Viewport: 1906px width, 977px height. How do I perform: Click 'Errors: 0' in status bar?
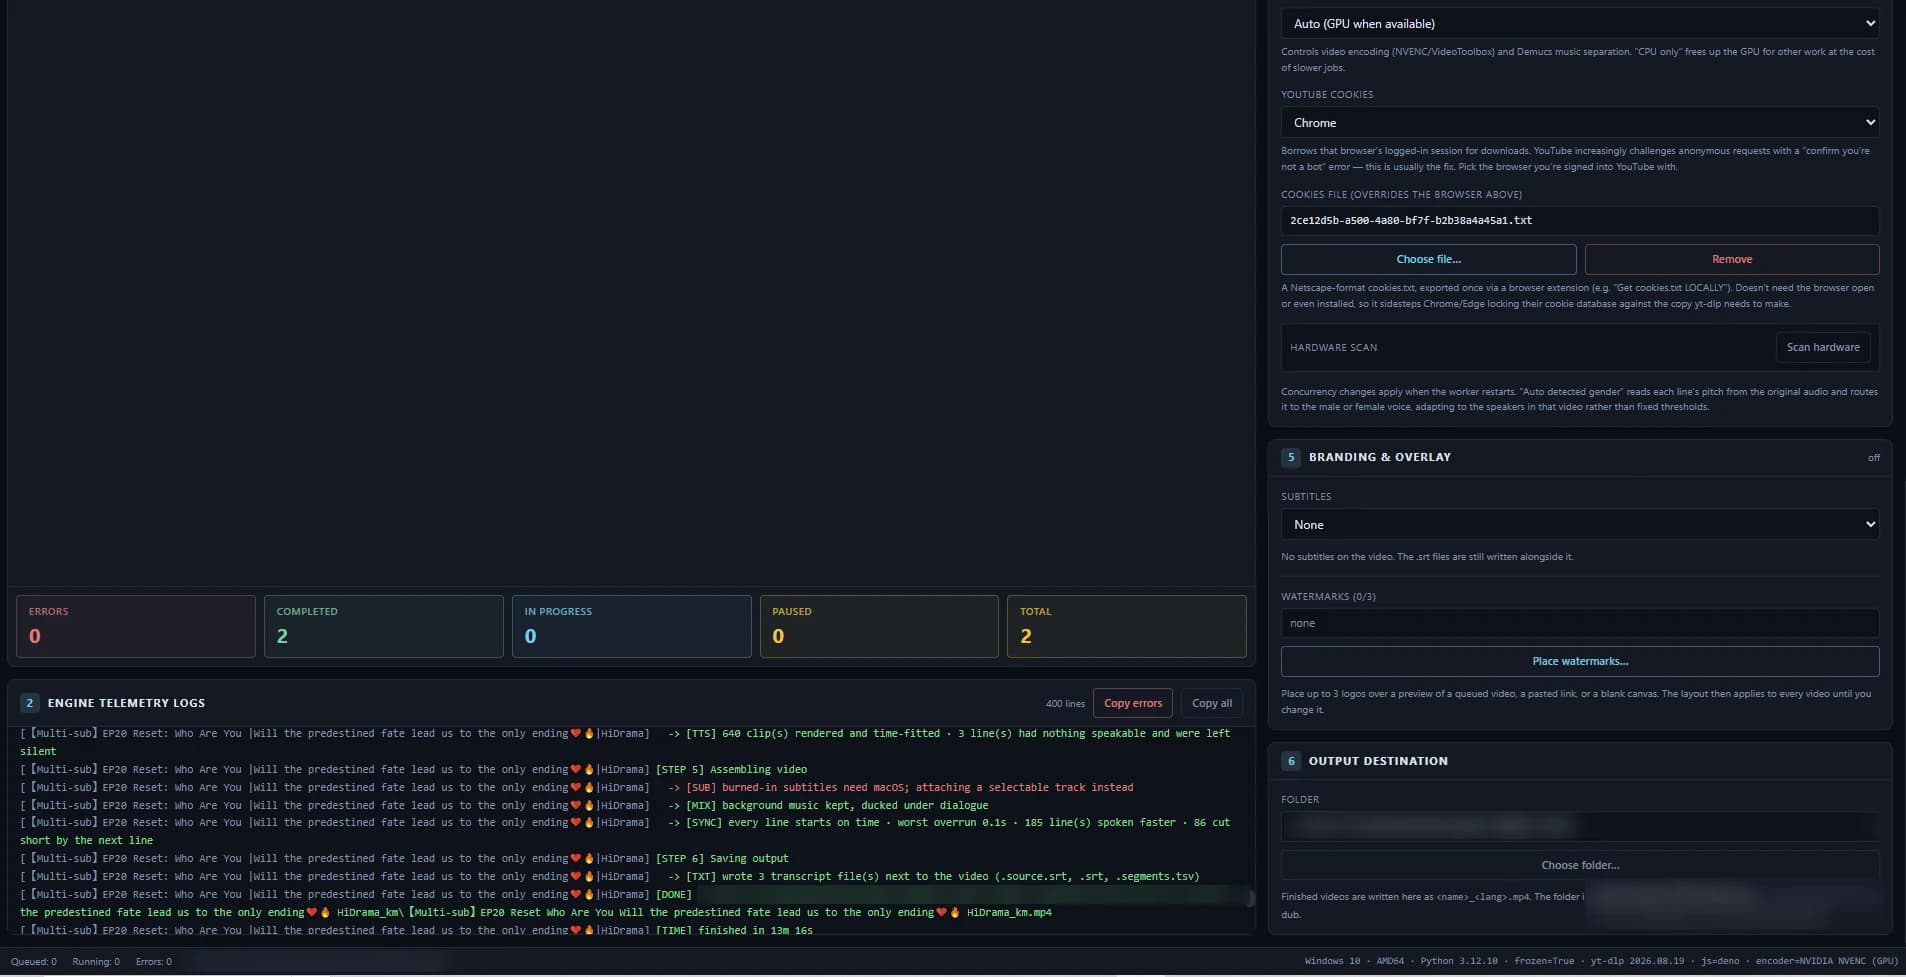[x=154, y=962]
